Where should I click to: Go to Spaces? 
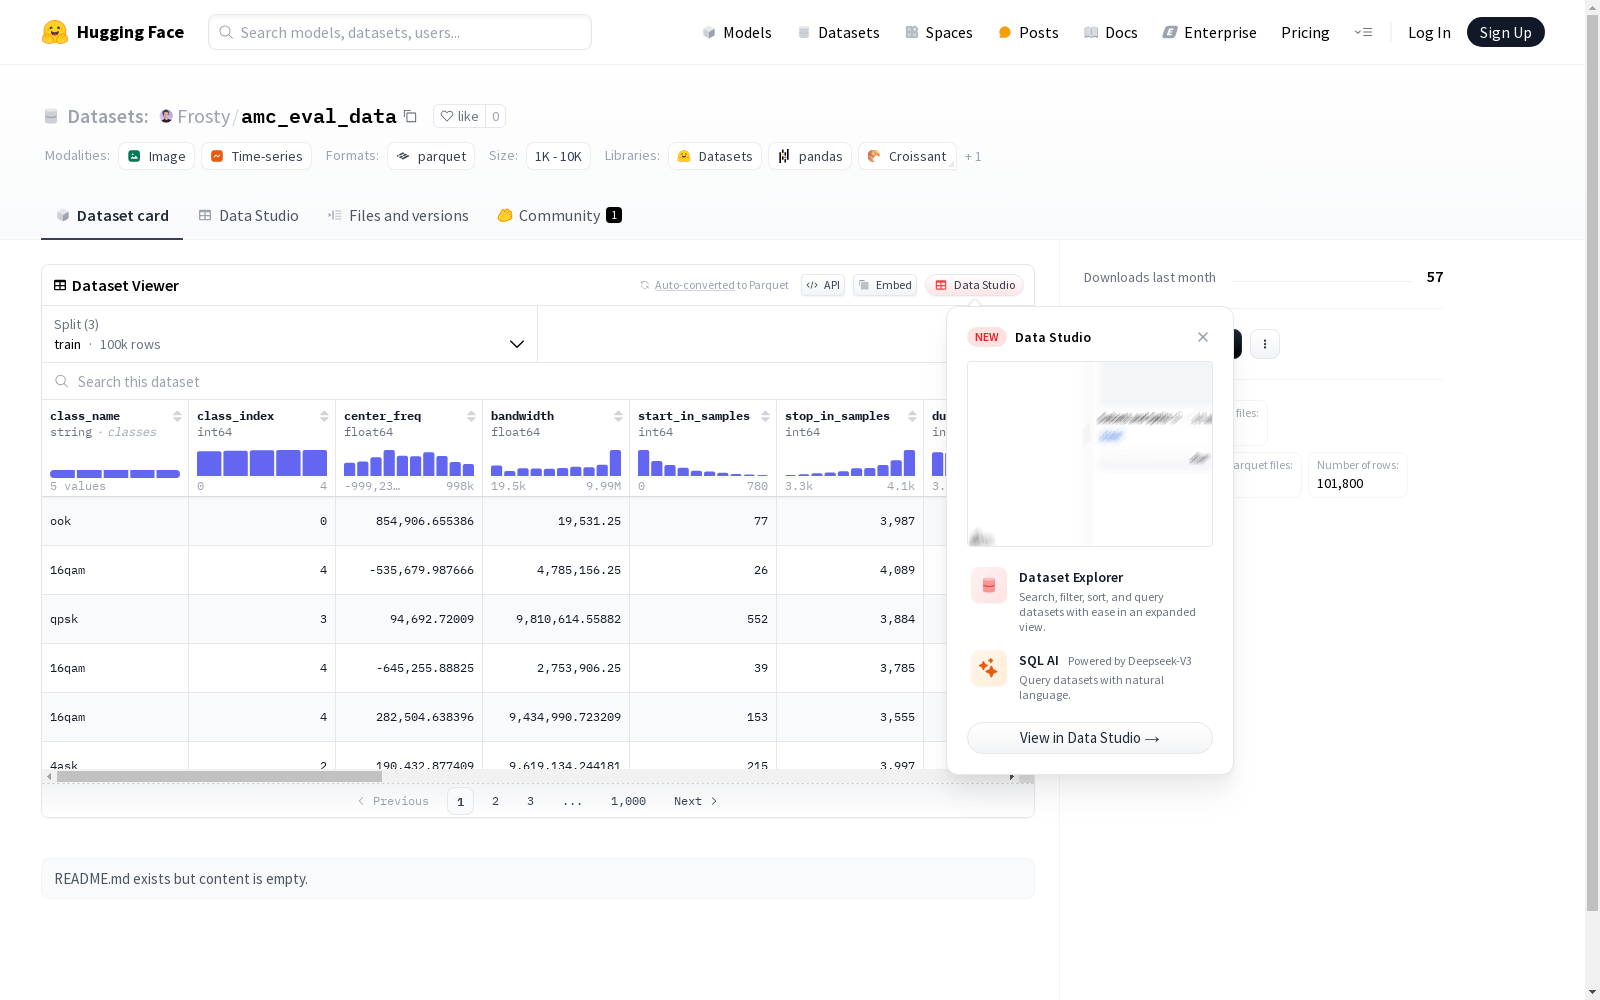(x=939, y=32)
